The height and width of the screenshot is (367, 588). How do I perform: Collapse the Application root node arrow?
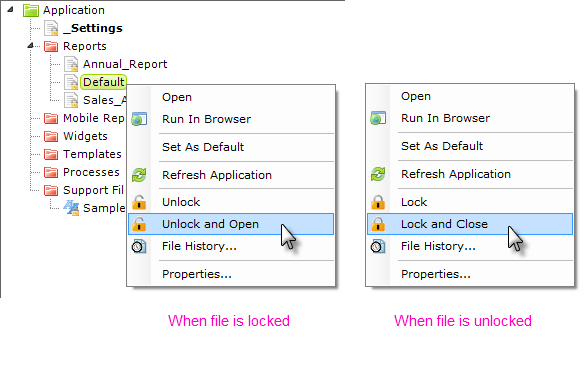[x=10, y=9]
